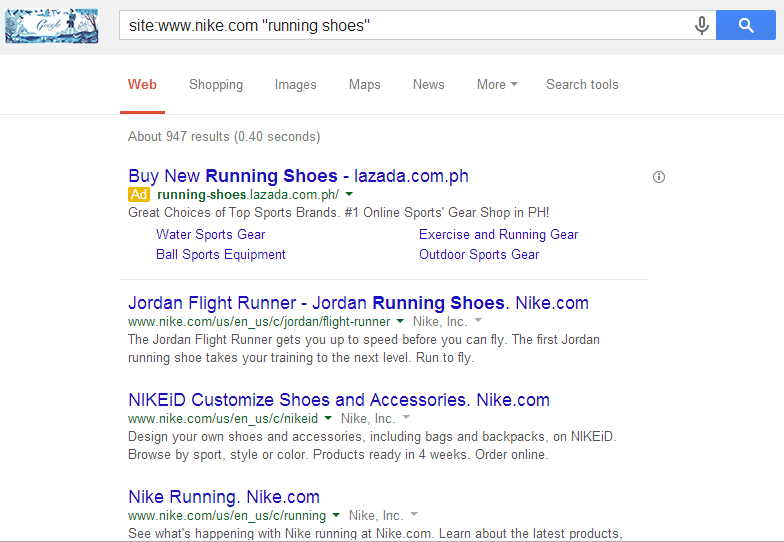Select the Web tab
The image size is (784, 542).
pyautogui.click(x=142, y=84)
